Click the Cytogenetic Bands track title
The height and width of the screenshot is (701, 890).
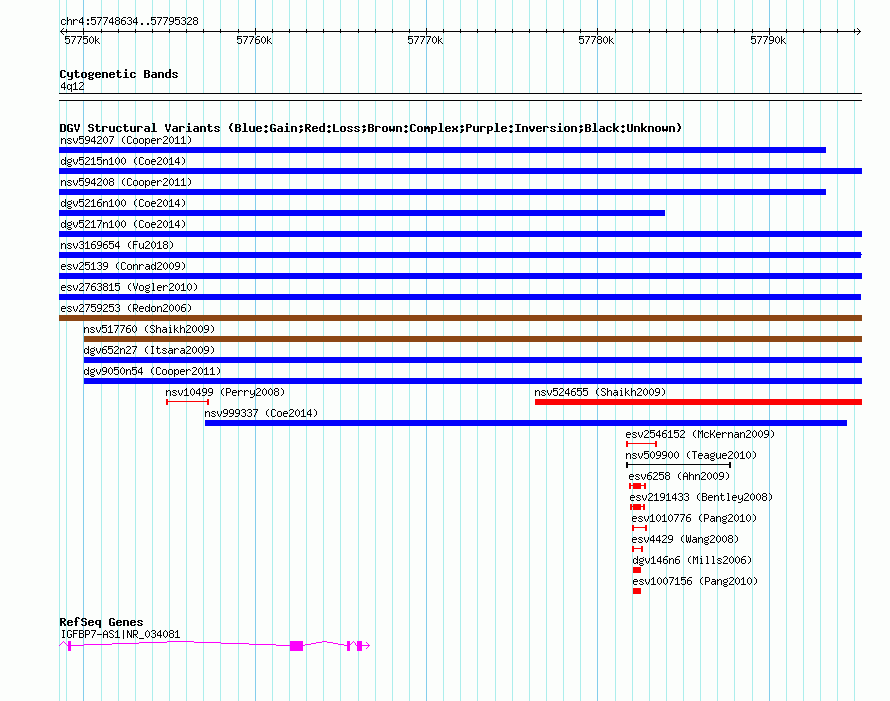click(119, 74)
